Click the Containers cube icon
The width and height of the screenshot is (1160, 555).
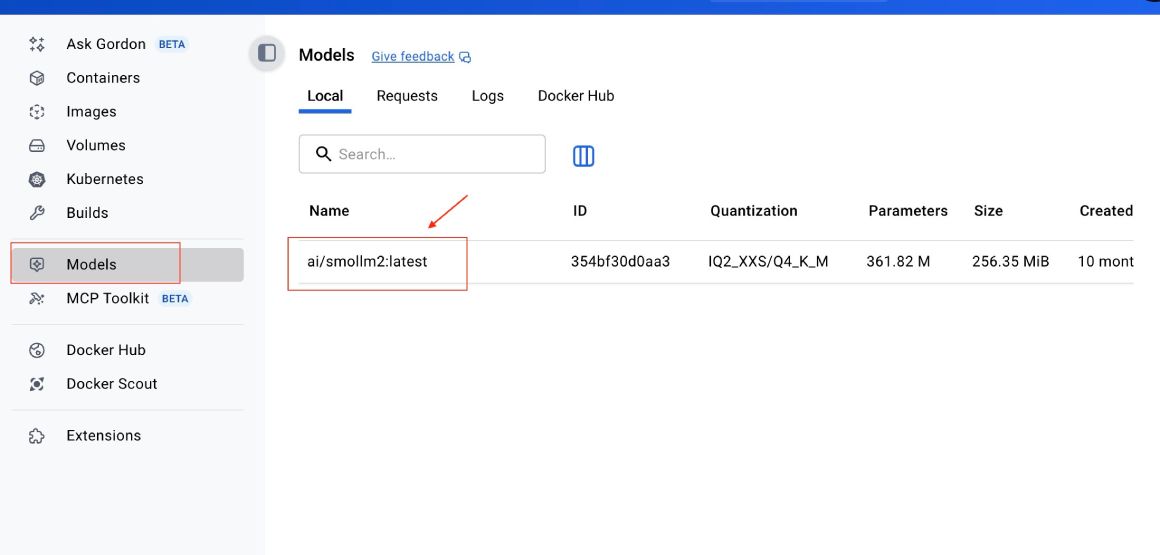[x=37, y=78]
